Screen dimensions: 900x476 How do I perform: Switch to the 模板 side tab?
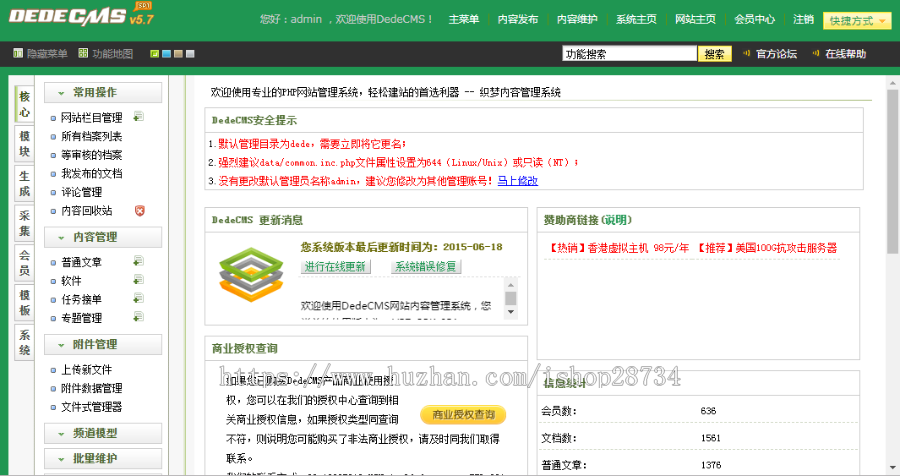(24, 303)
